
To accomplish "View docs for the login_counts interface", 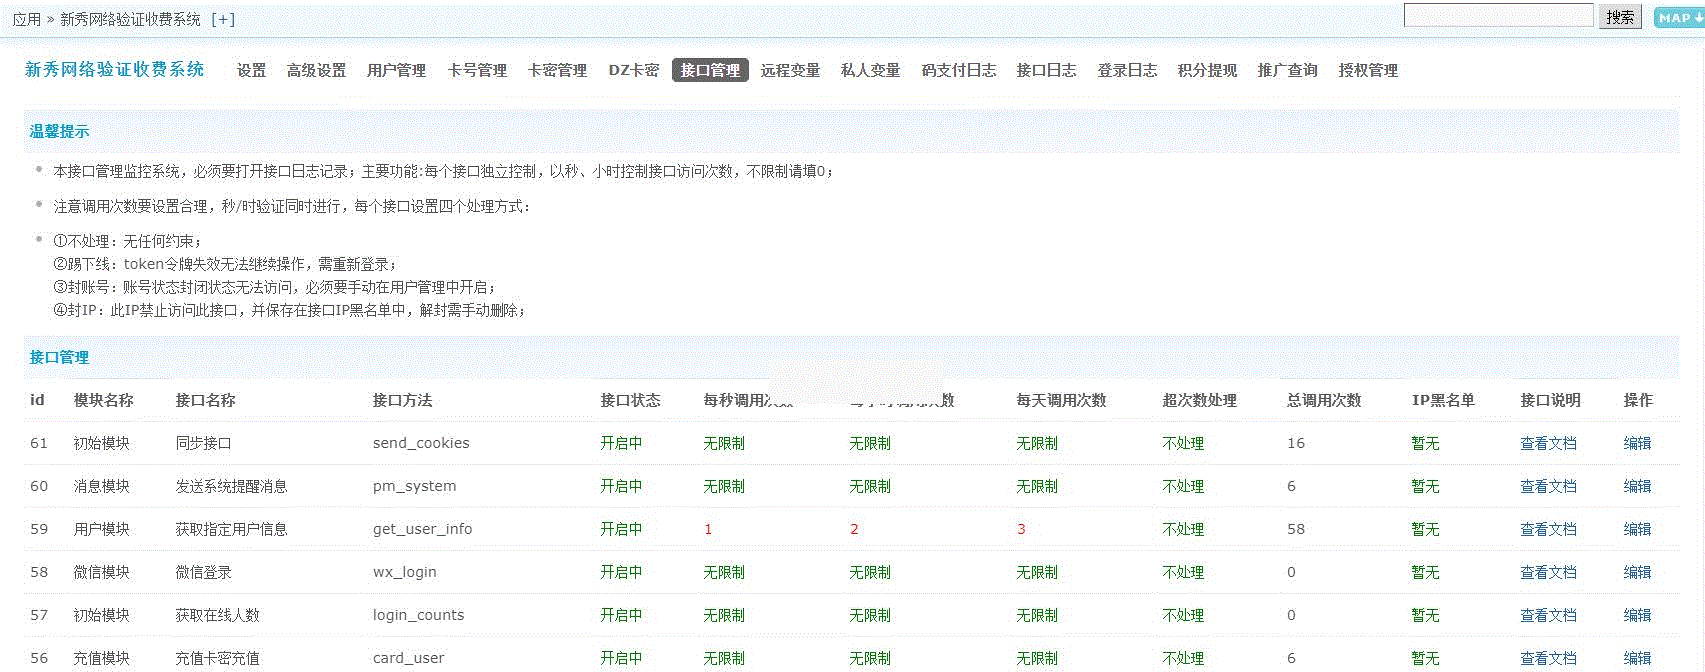I will 1548,615.
